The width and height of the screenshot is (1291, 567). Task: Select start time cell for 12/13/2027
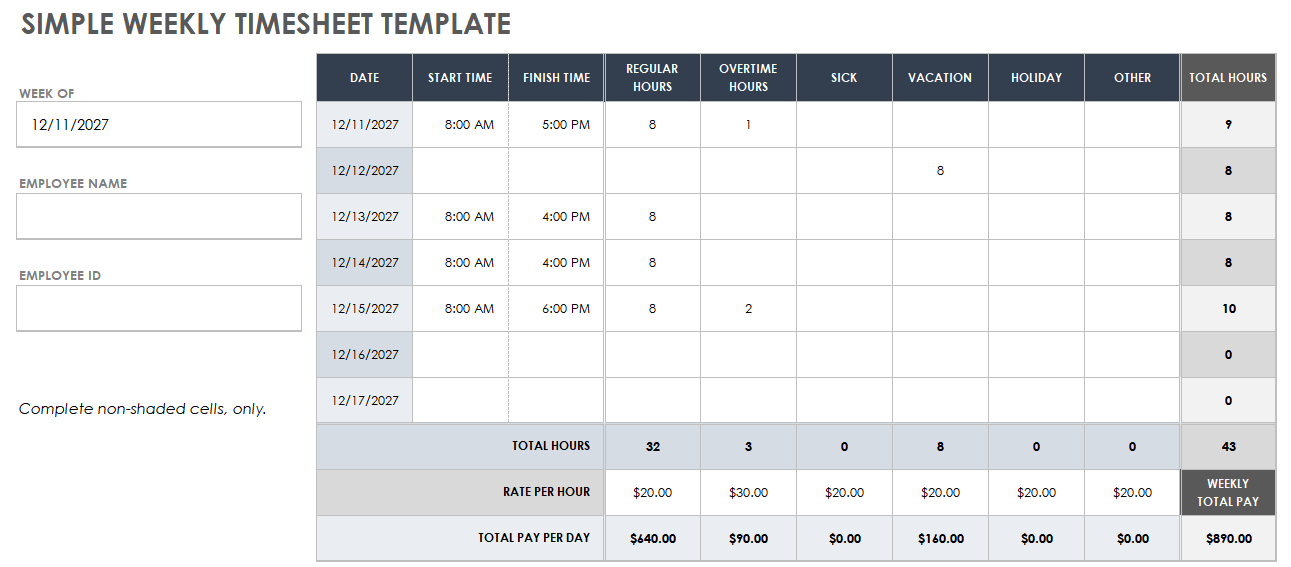point(460,217)
